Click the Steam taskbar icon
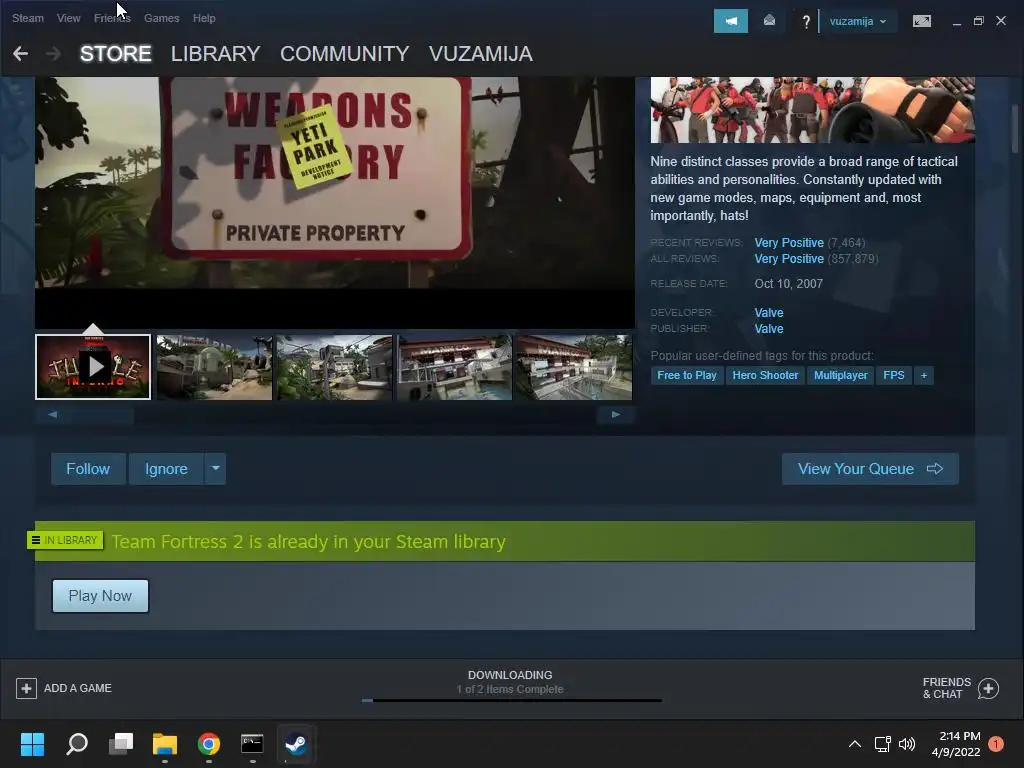This screenshot has height=768, width=1024. [x=296, y=743]
